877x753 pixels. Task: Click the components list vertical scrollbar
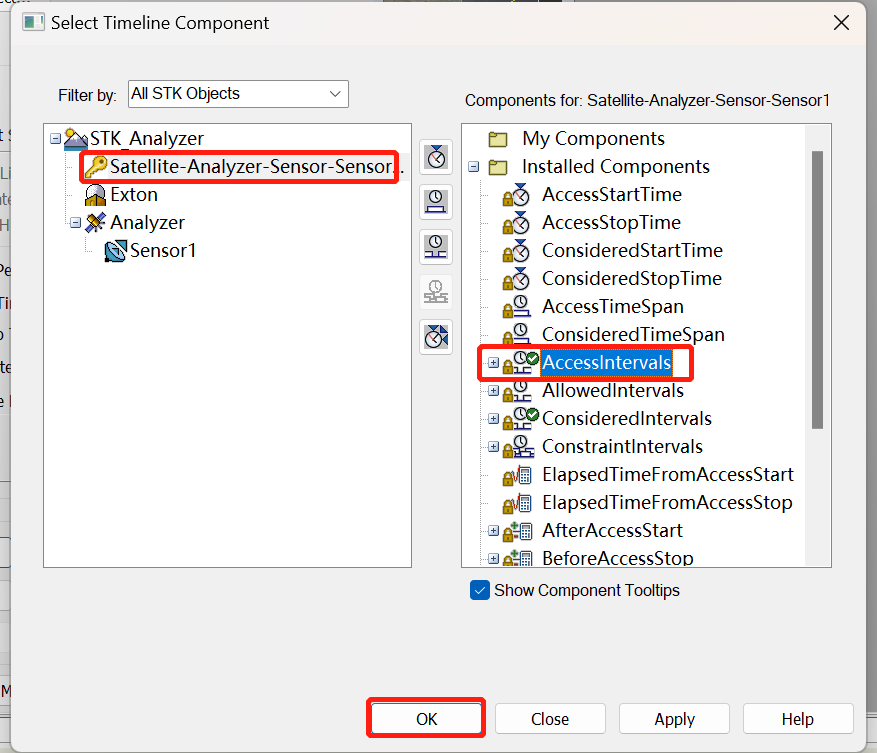click(x=817, y=290)
